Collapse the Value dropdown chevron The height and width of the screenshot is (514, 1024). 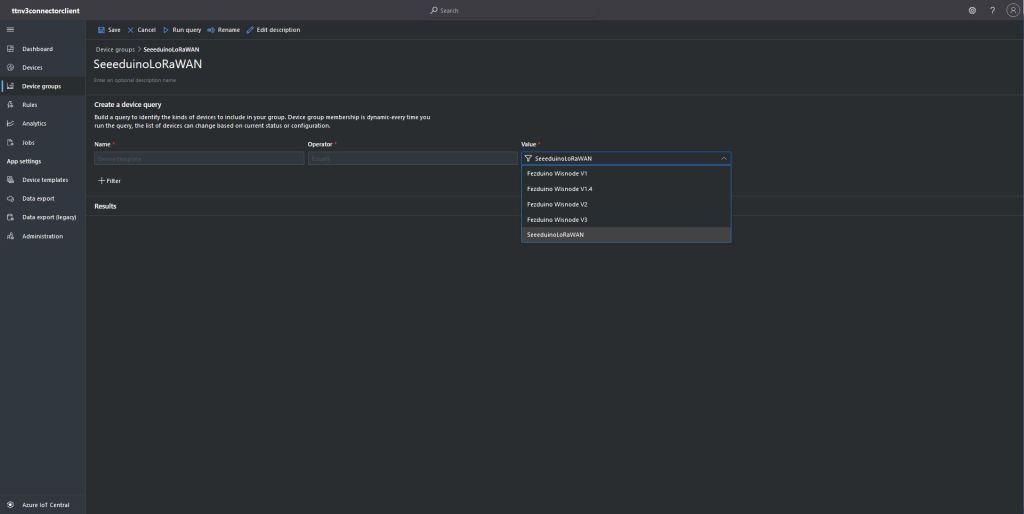coord(723,158)
